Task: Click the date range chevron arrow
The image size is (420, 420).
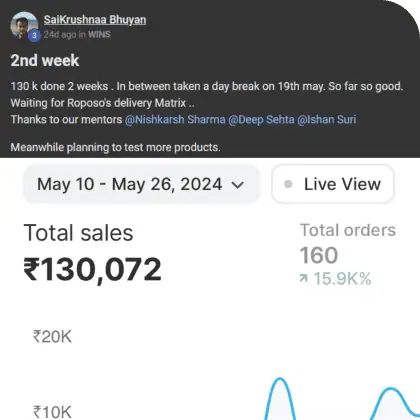Action: point(237,185)
